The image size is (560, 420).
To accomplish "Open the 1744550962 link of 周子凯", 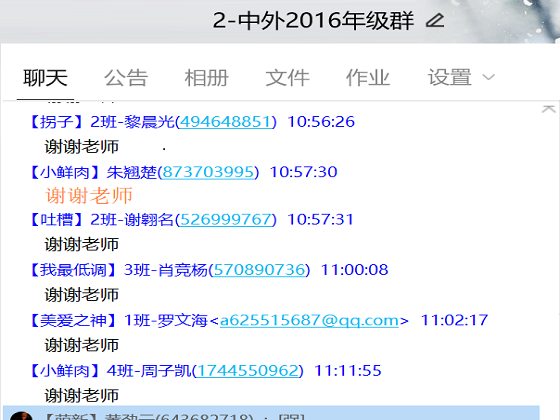I will 248,371.
